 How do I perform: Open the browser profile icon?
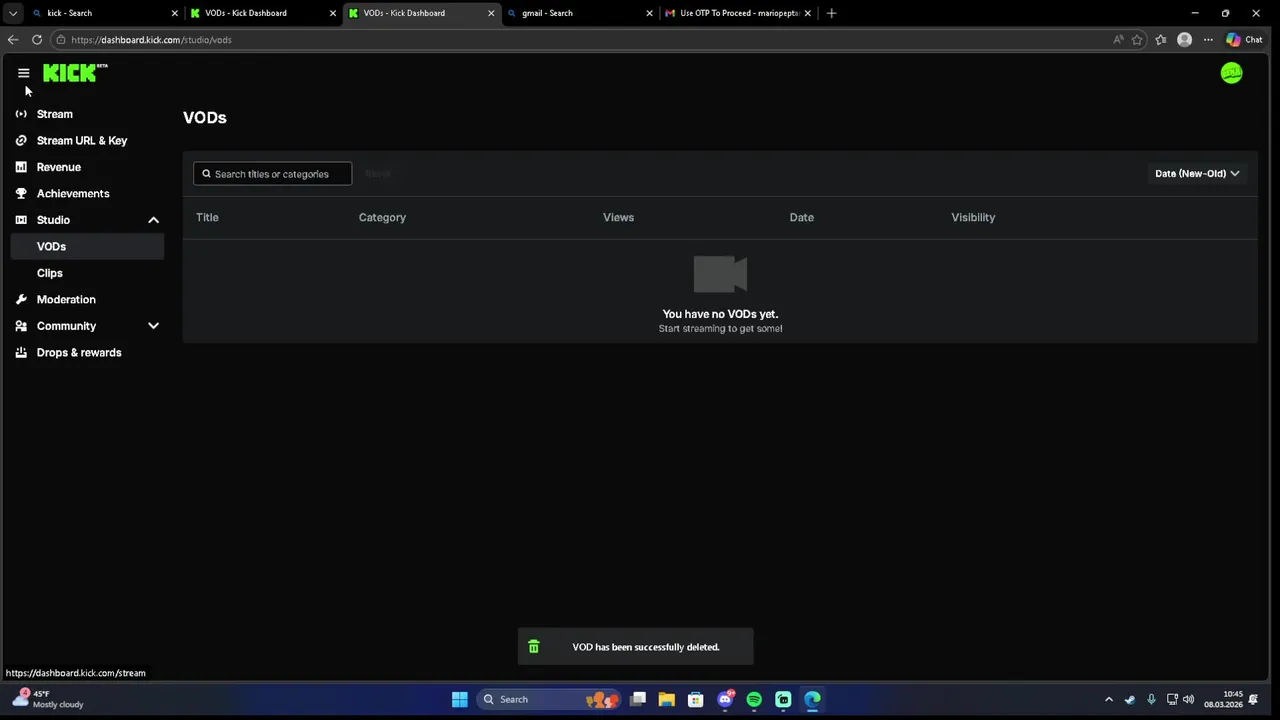point(1185,40)
